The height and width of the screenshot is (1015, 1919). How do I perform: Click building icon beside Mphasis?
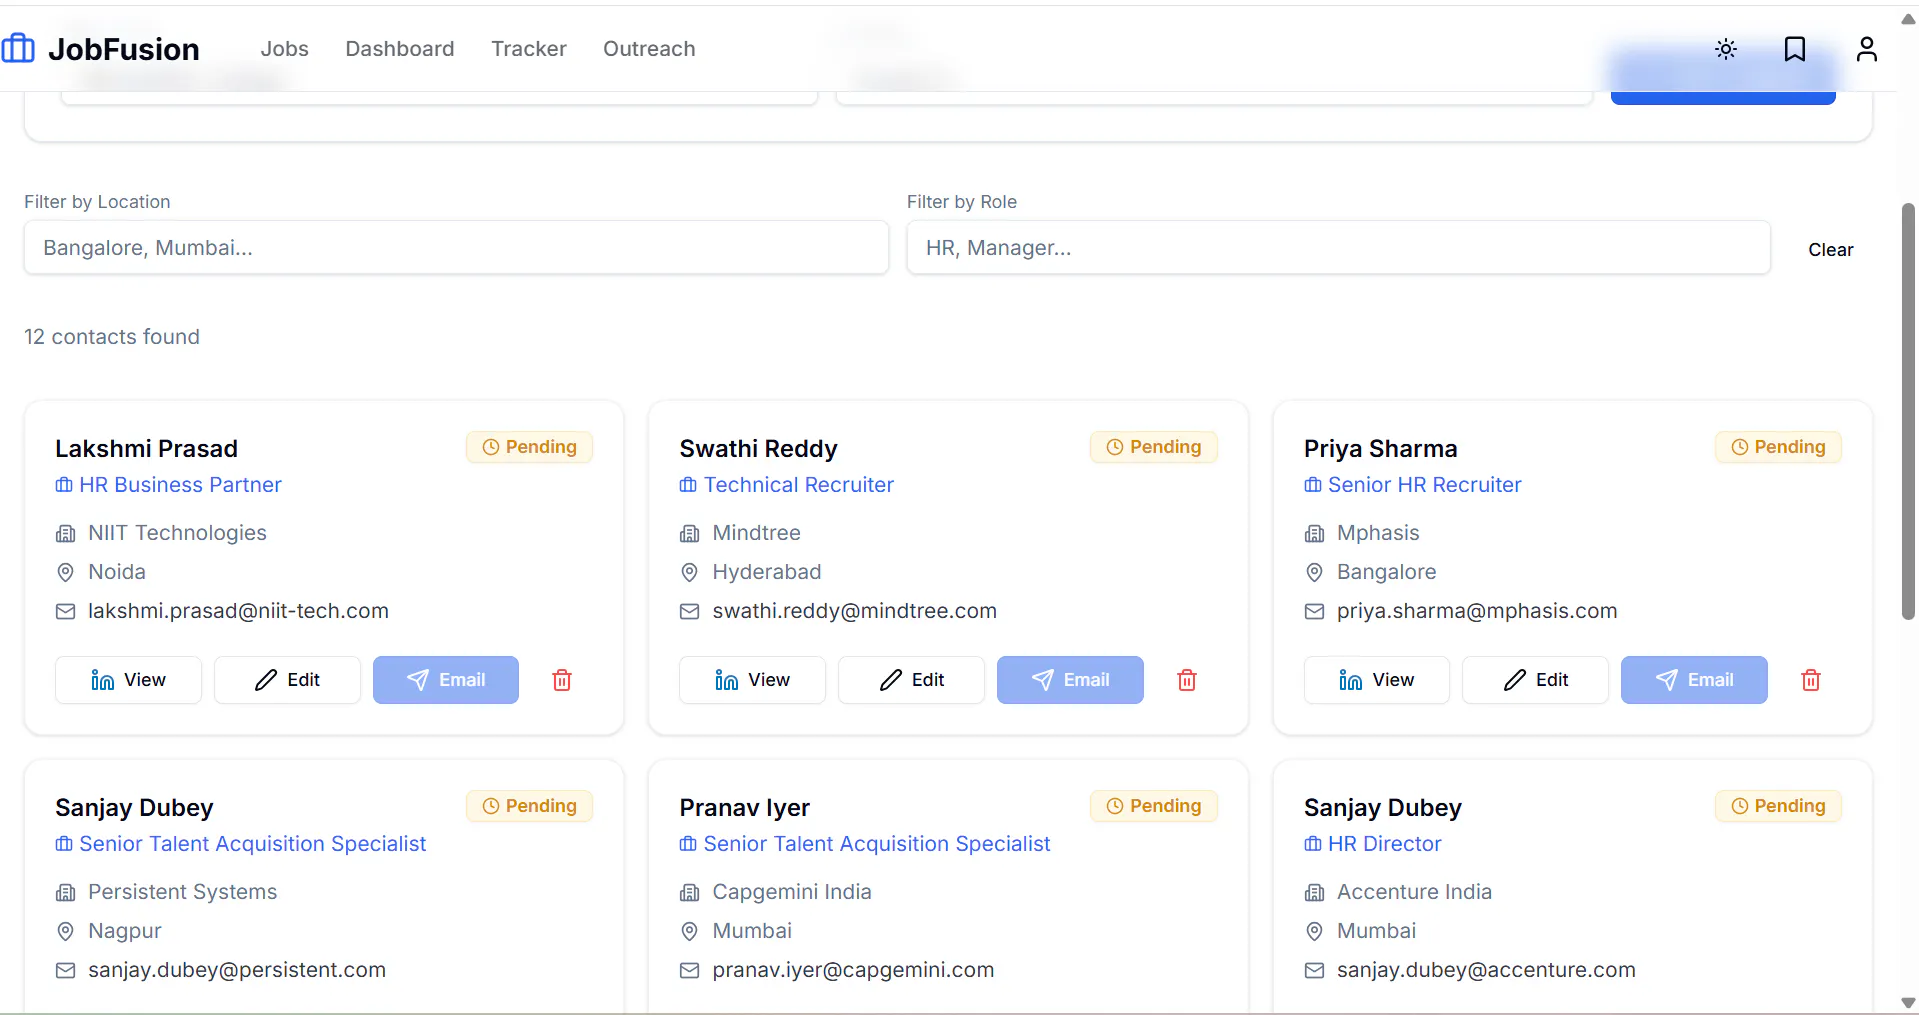(x=1314, y=534)
